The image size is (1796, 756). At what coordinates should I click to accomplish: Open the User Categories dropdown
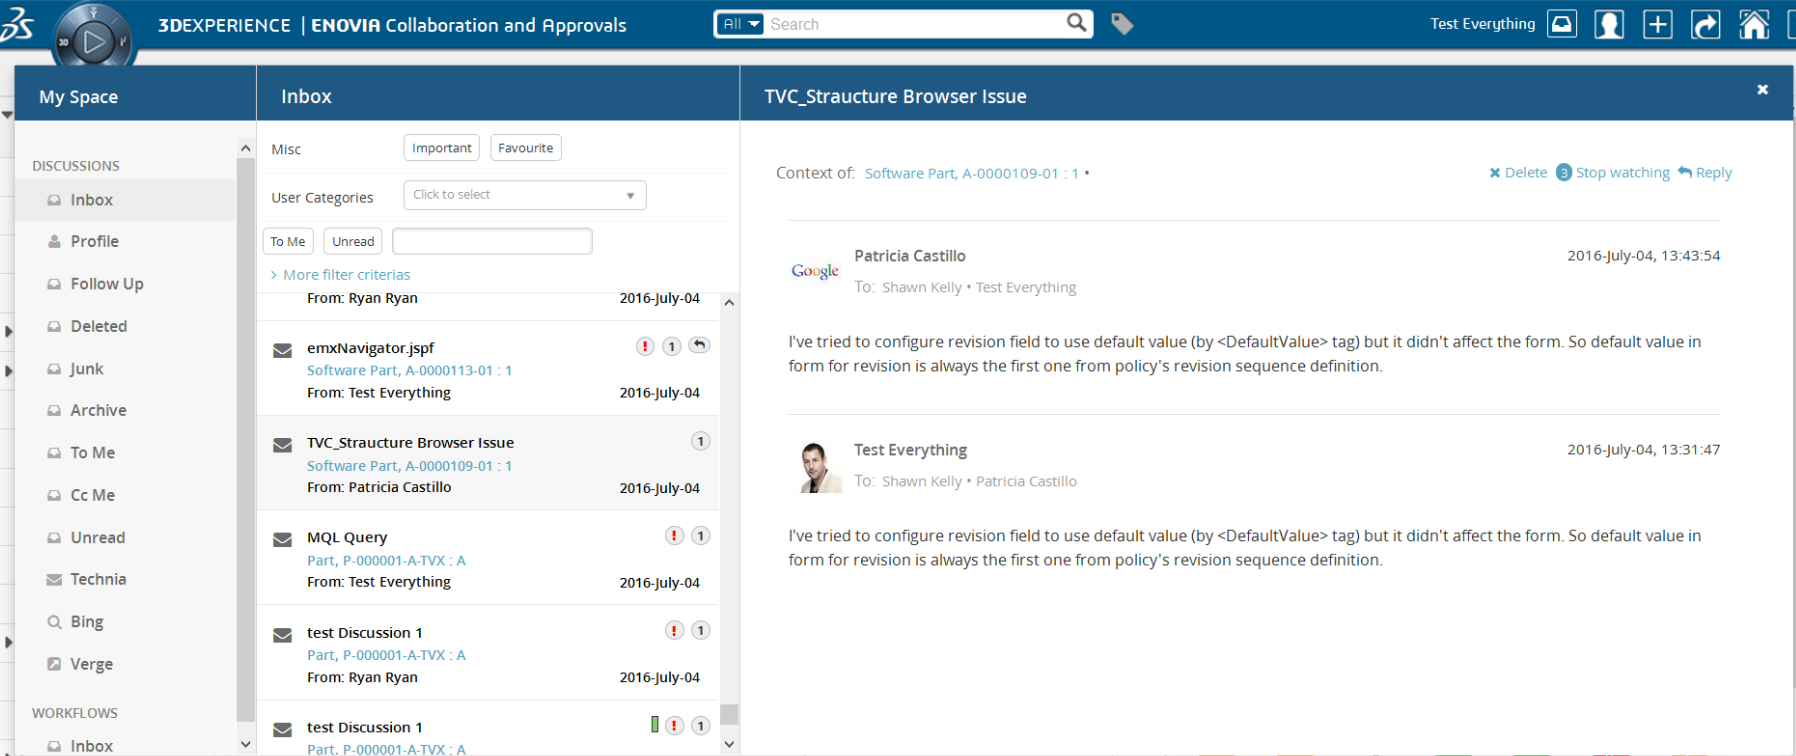[x=524, y=195]
